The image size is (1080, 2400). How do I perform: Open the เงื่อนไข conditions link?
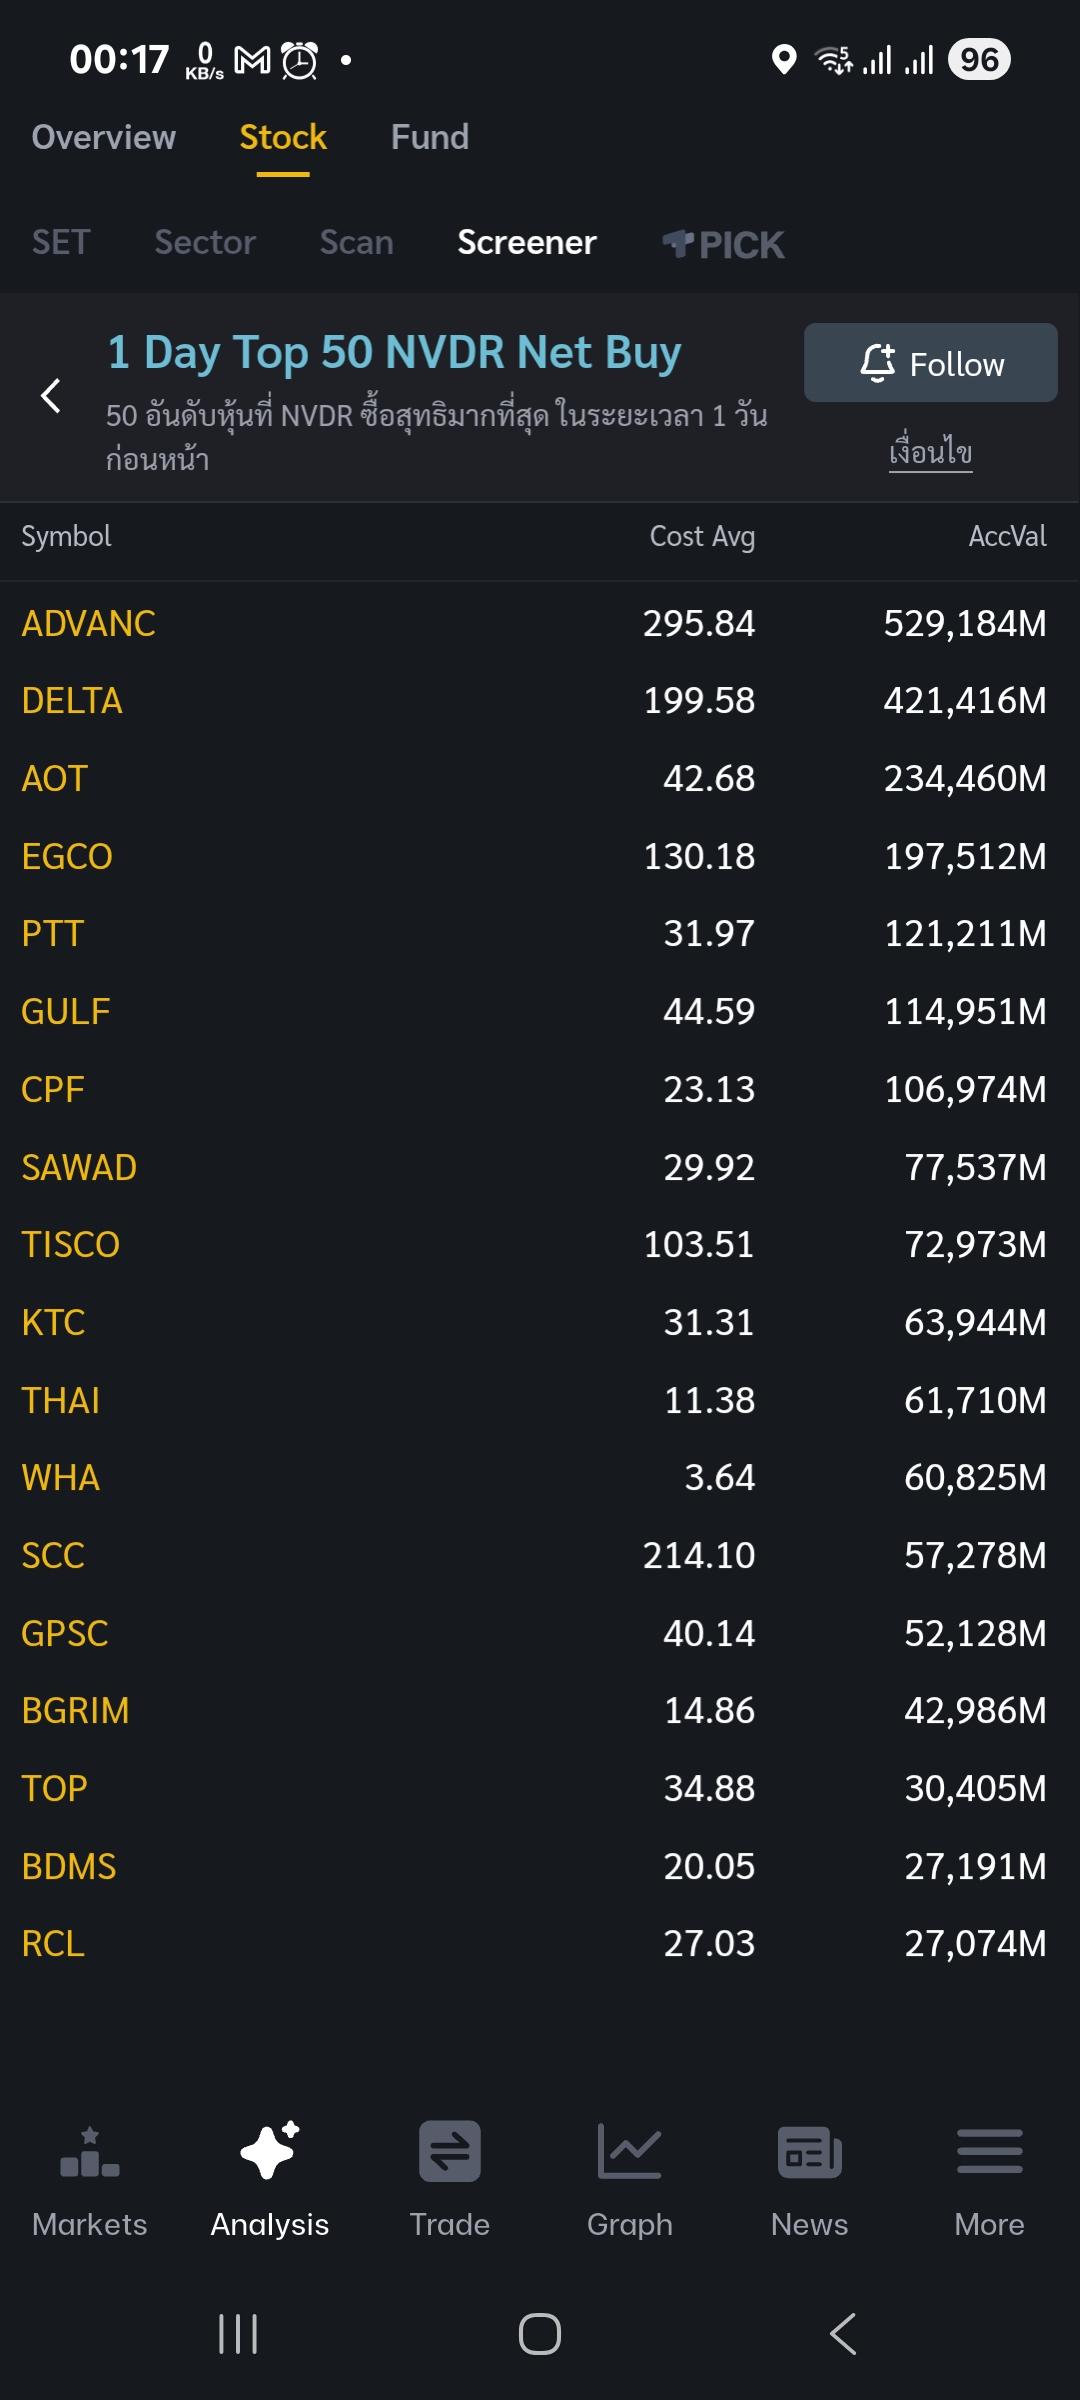930,452
